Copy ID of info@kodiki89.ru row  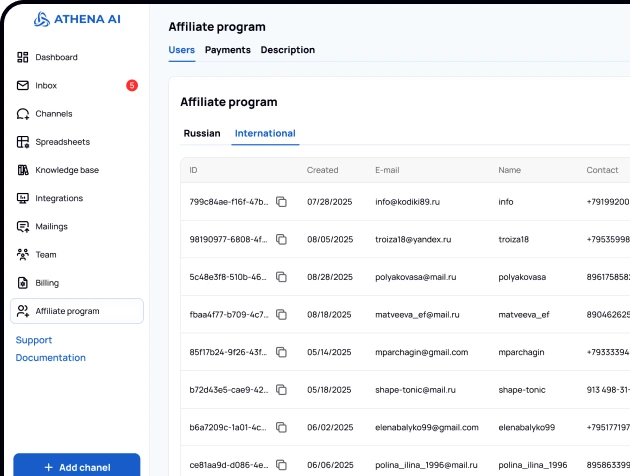coord(281,202)
